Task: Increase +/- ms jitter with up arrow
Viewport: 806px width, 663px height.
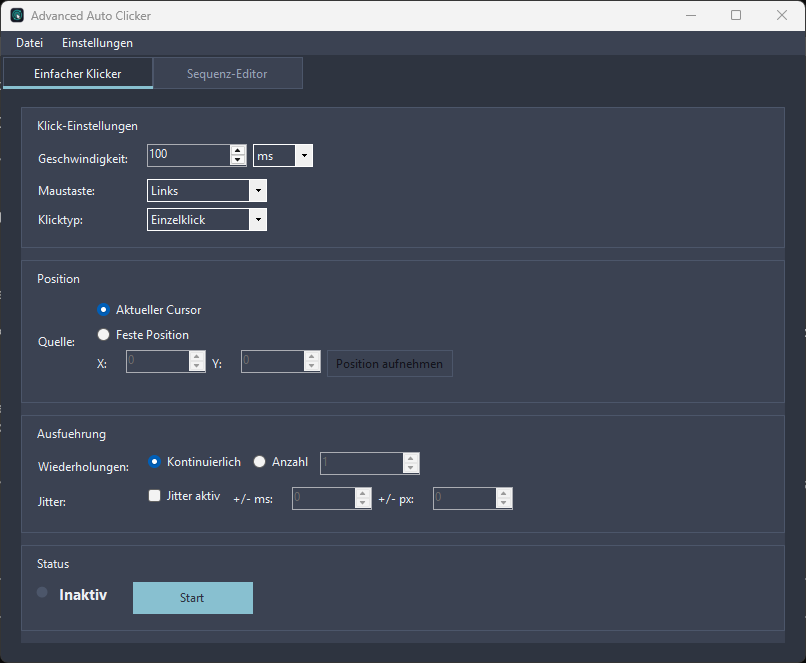Action: point(362,494)
